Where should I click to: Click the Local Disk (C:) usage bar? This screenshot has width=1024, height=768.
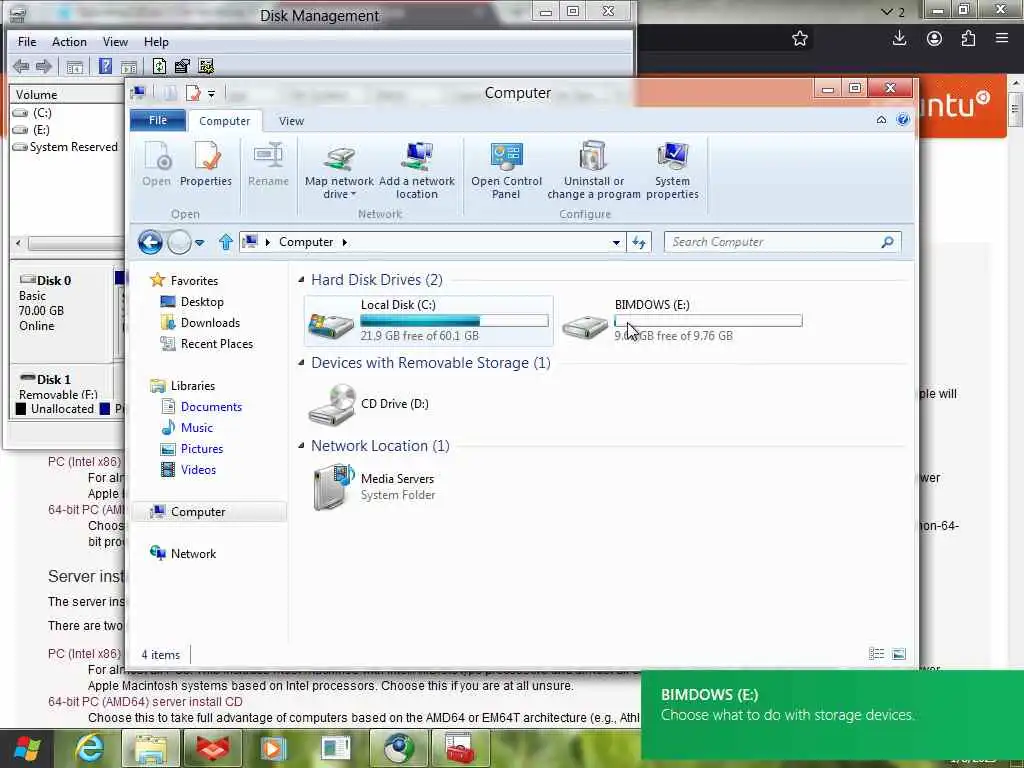(455, 321)
